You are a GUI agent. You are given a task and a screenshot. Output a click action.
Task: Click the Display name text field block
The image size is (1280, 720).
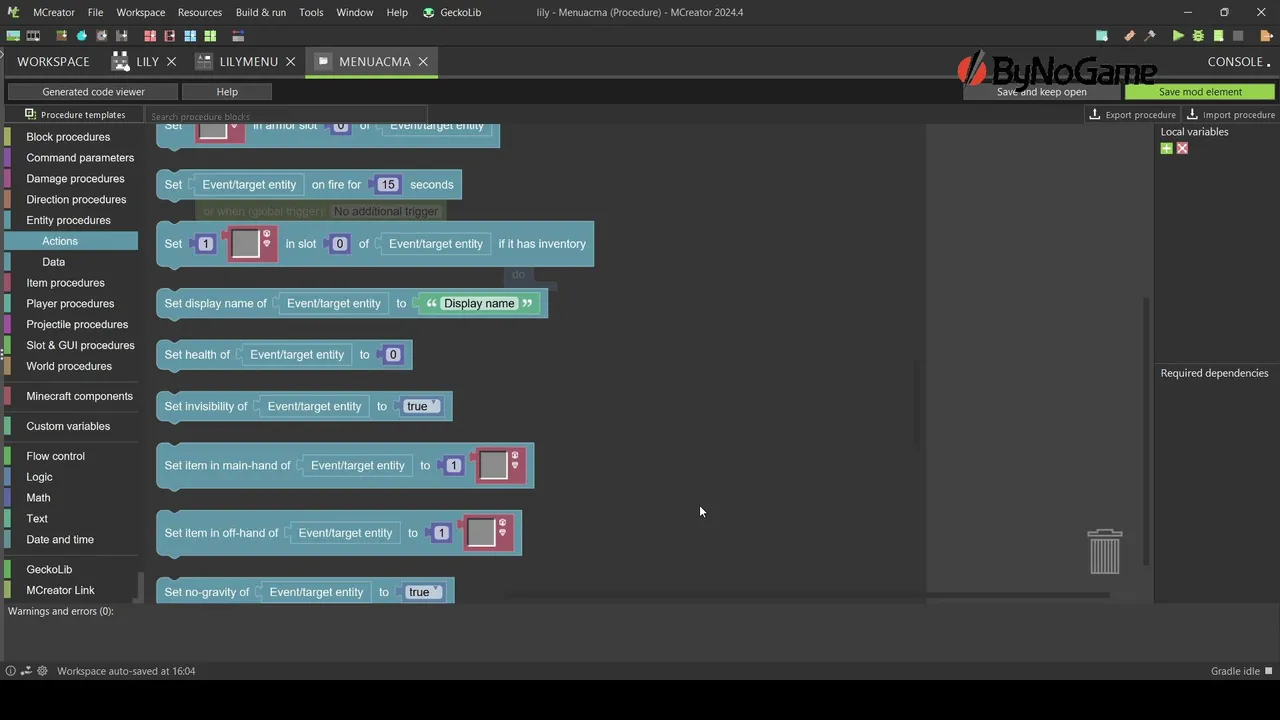479,303
